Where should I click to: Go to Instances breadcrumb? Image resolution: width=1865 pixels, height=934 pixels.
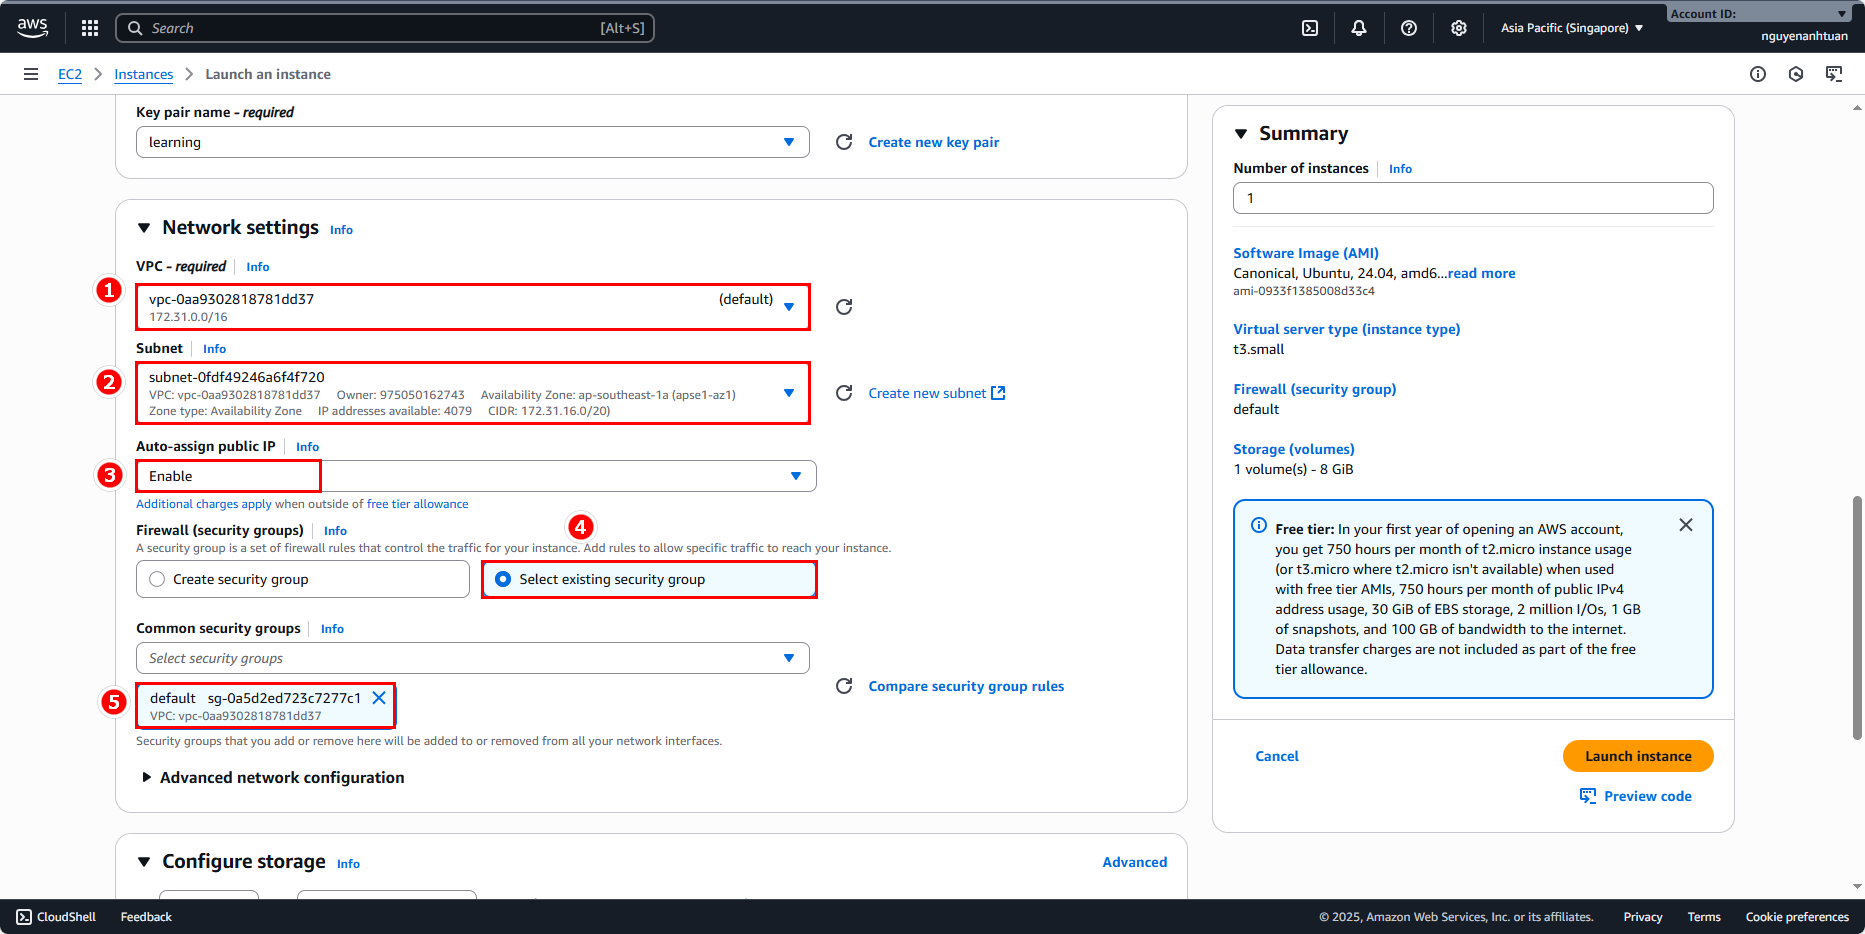(143, 74)
